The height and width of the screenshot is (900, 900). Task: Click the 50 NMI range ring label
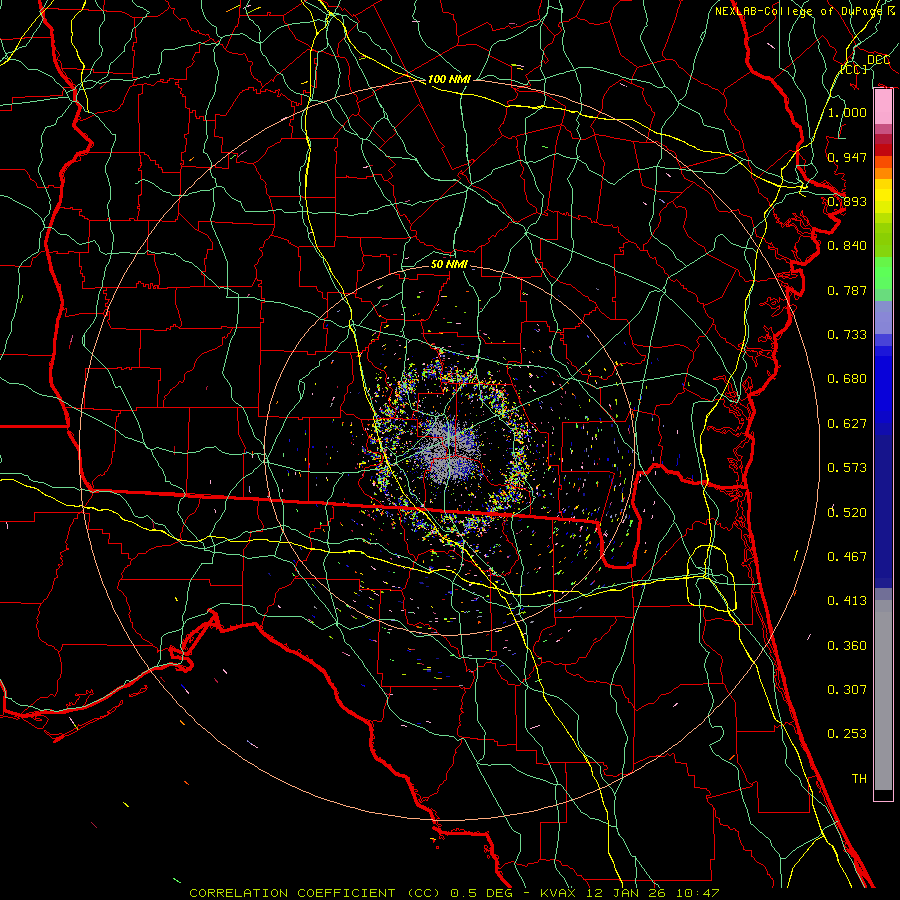(449, 265)
